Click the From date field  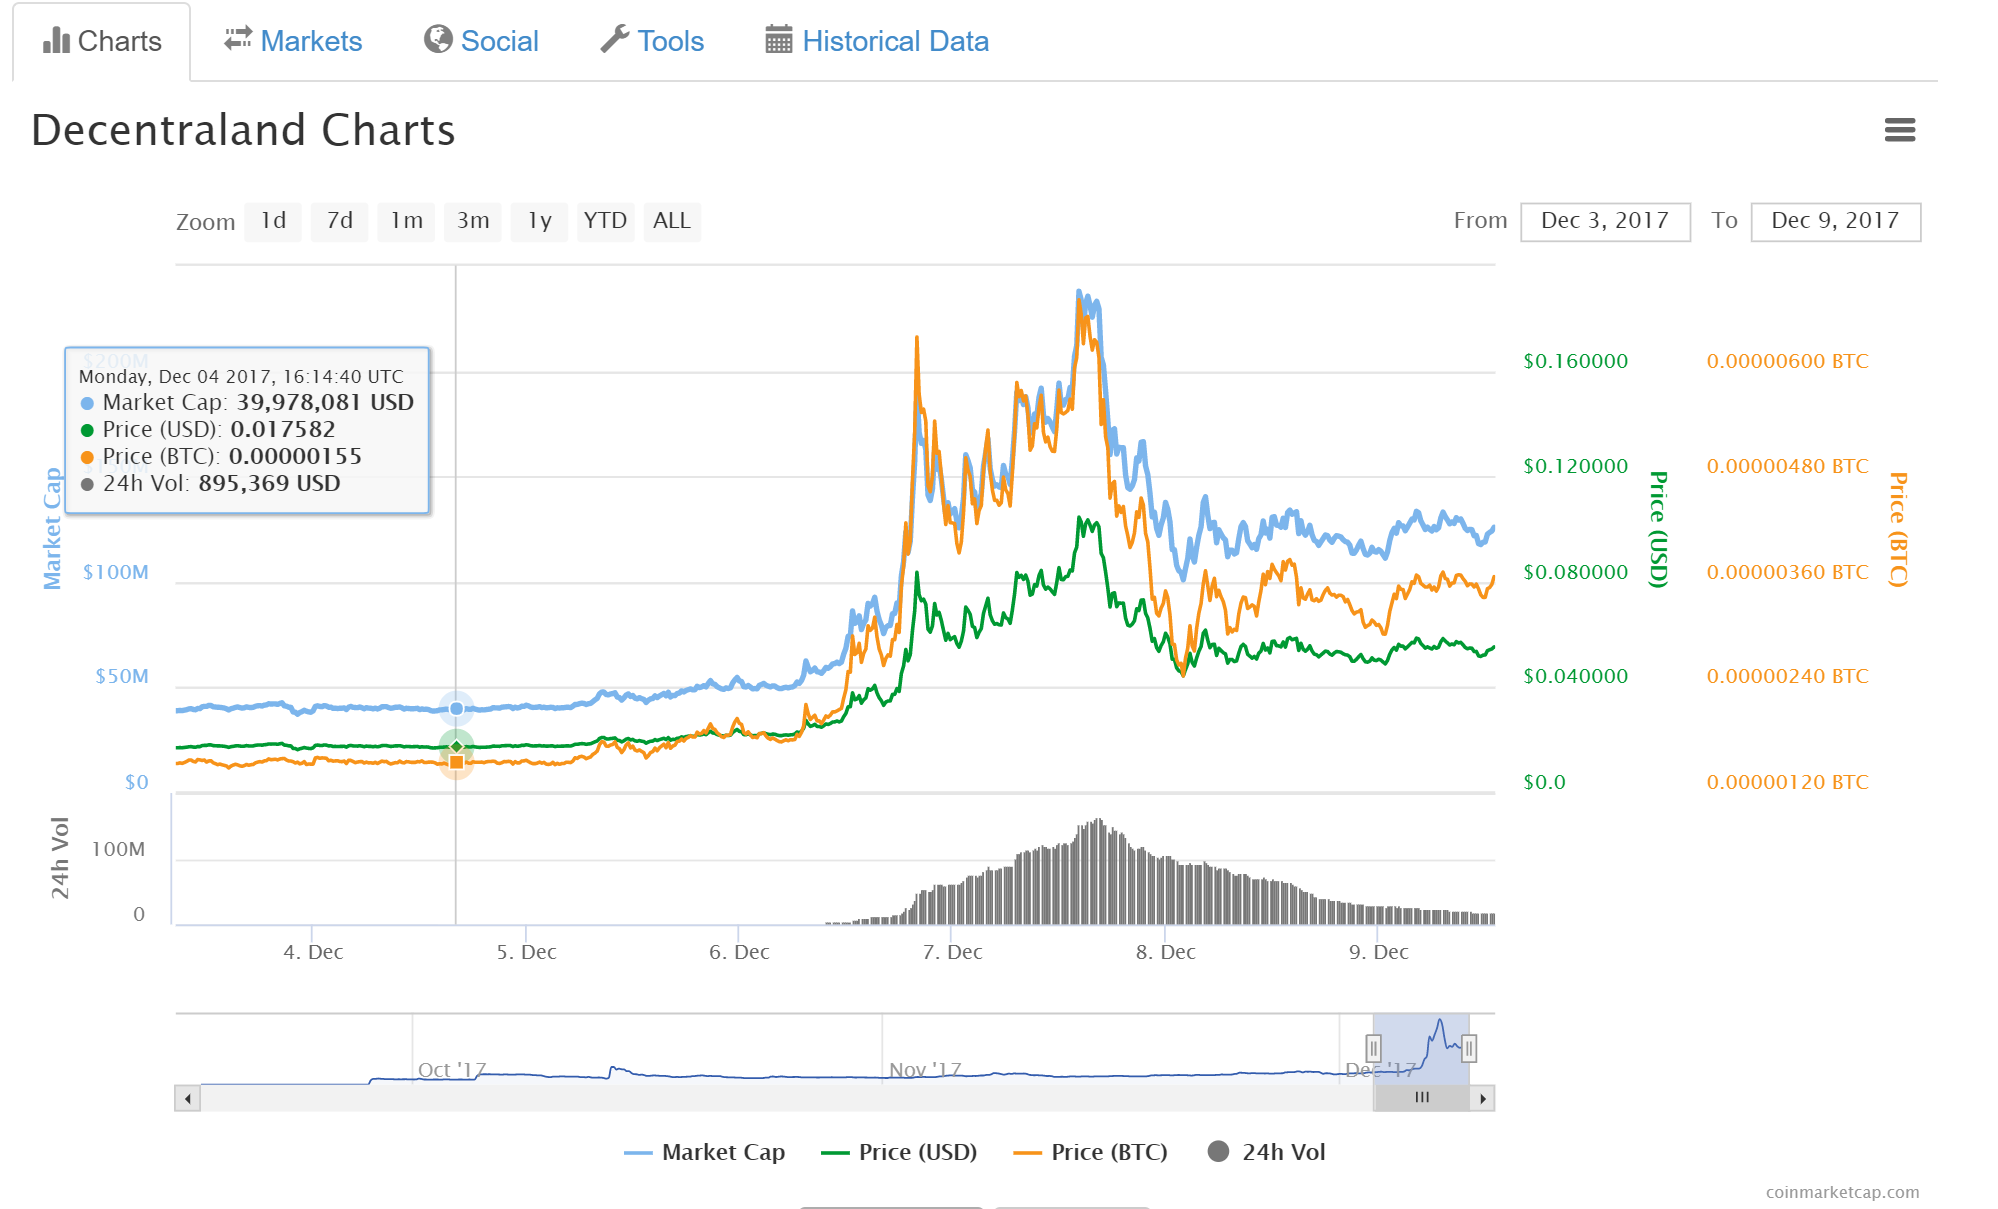[1604, 221]
